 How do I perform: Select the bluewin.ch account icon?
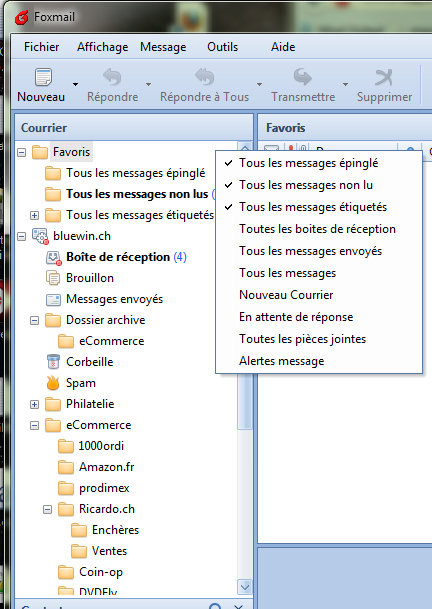[40, 236]
